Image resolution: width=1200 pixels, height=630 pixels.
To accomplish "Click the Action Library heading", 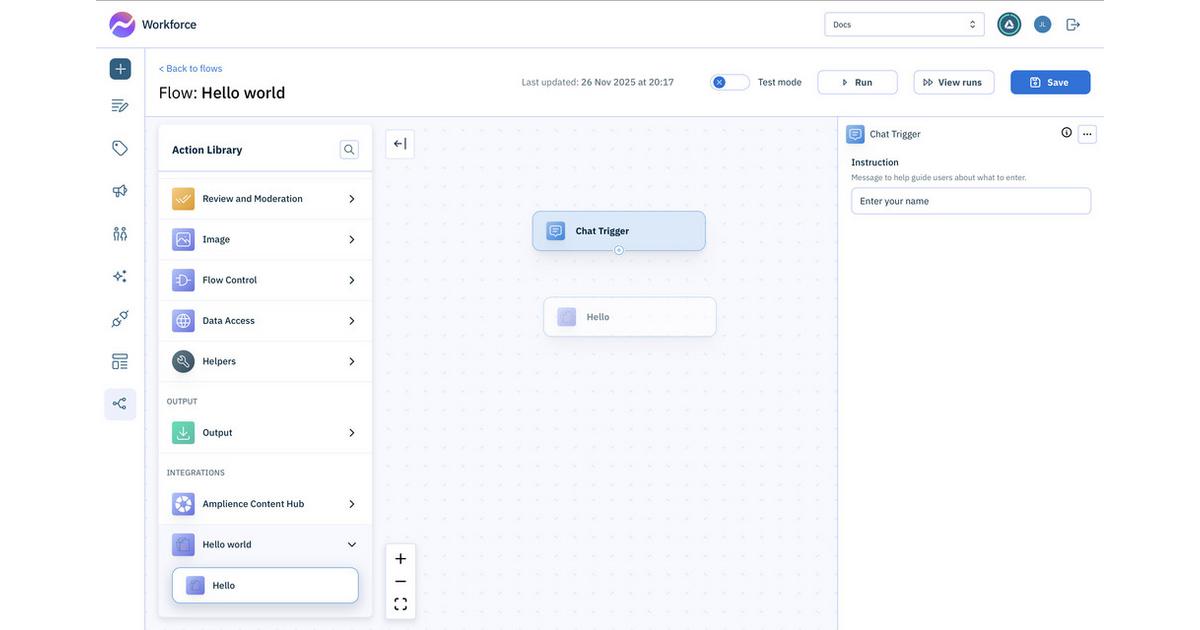I will (207, 150).
